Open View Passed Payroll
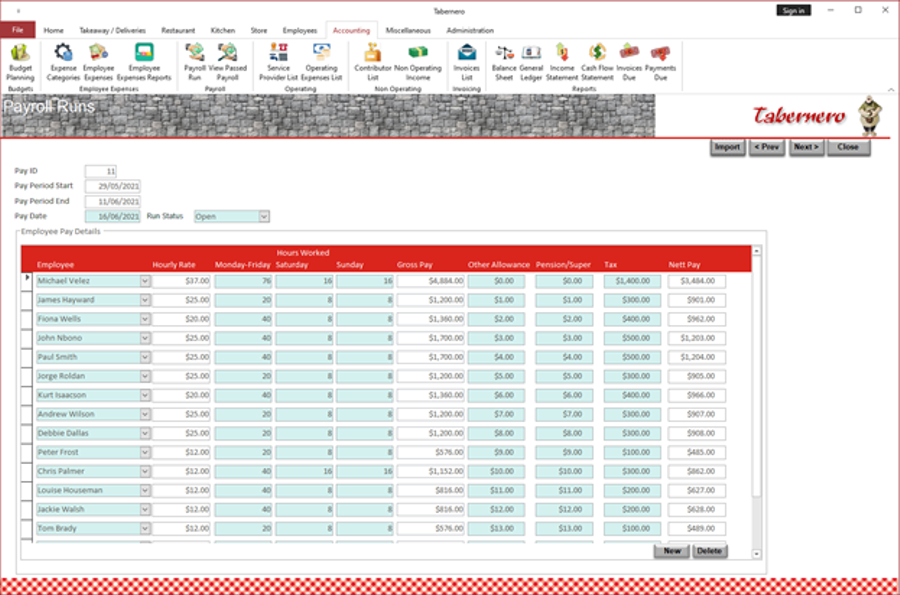The image size is (900, 595). click(227, 62)
